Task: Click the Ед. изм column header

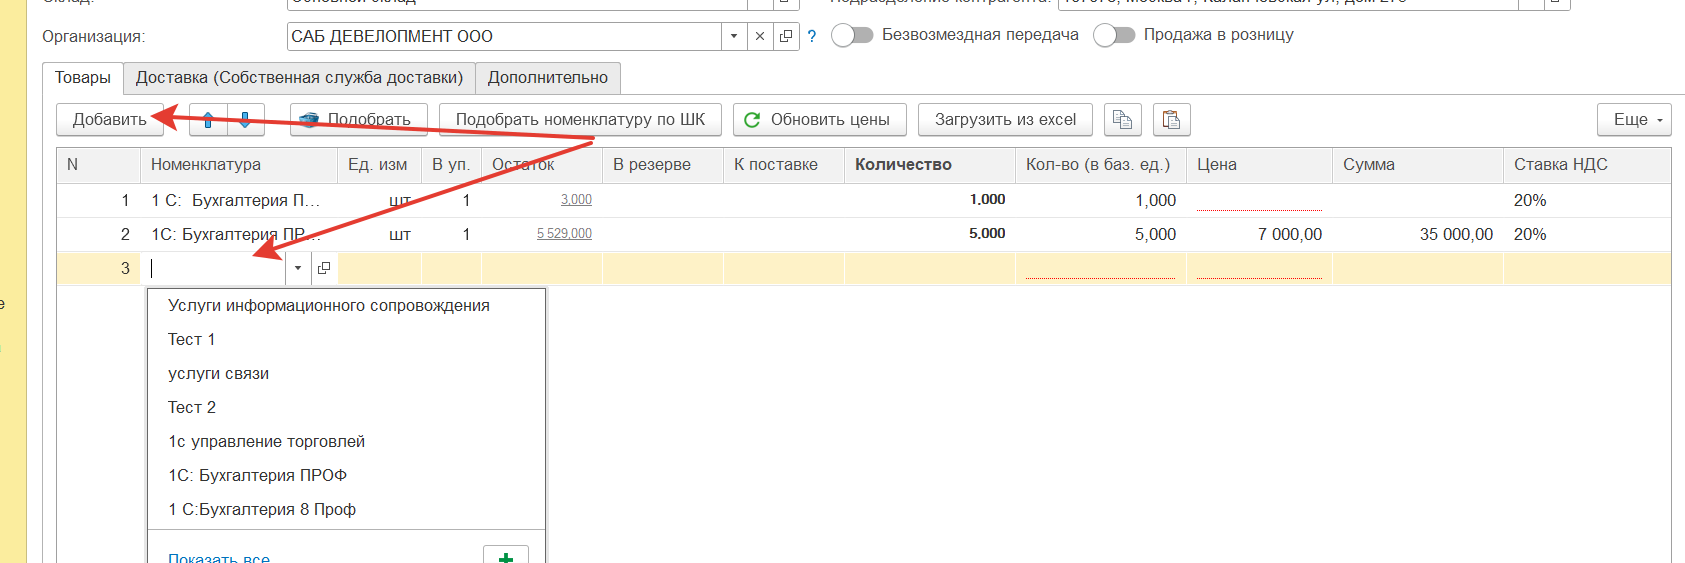Action: (379, 165)
